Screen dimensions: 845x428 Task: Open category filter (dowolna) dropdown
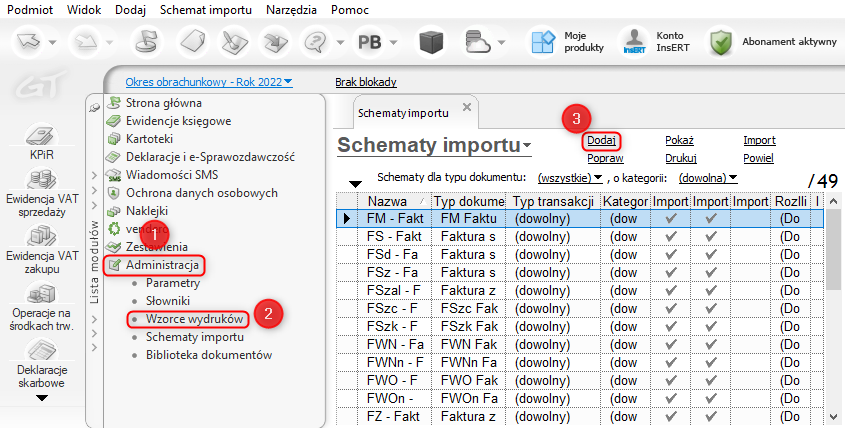708,177
